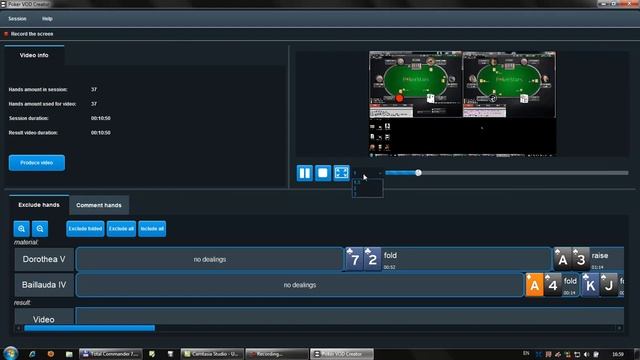Open the Session menu

[x=17, y=19]
